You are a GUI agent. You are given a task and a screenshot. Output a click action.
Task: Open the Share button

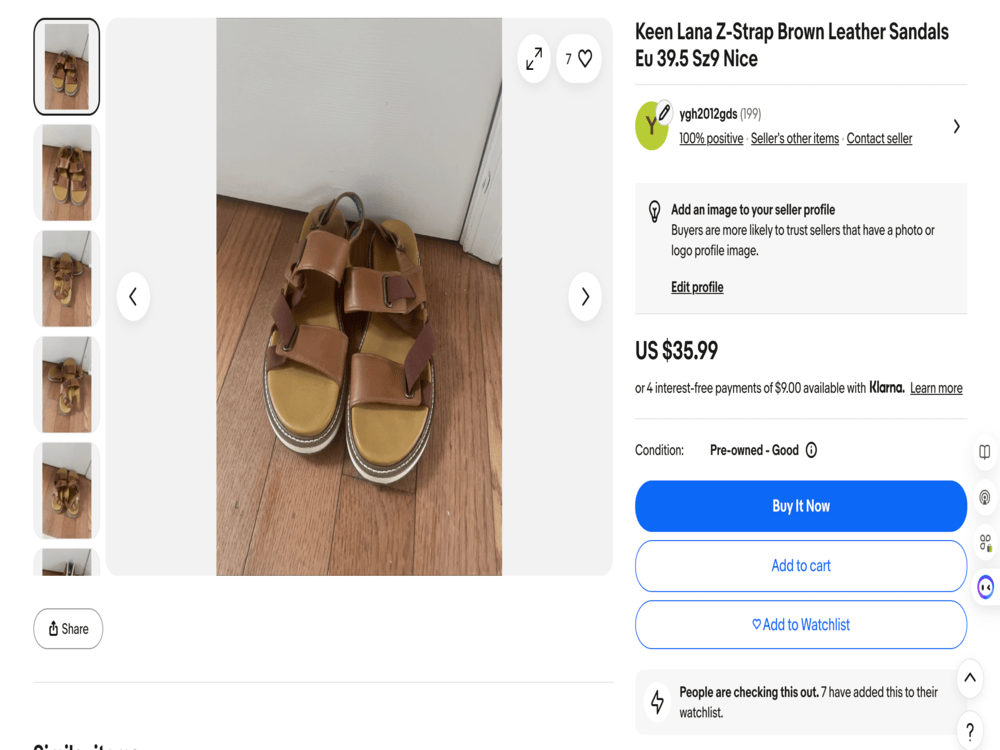click(x=68, y=629)
